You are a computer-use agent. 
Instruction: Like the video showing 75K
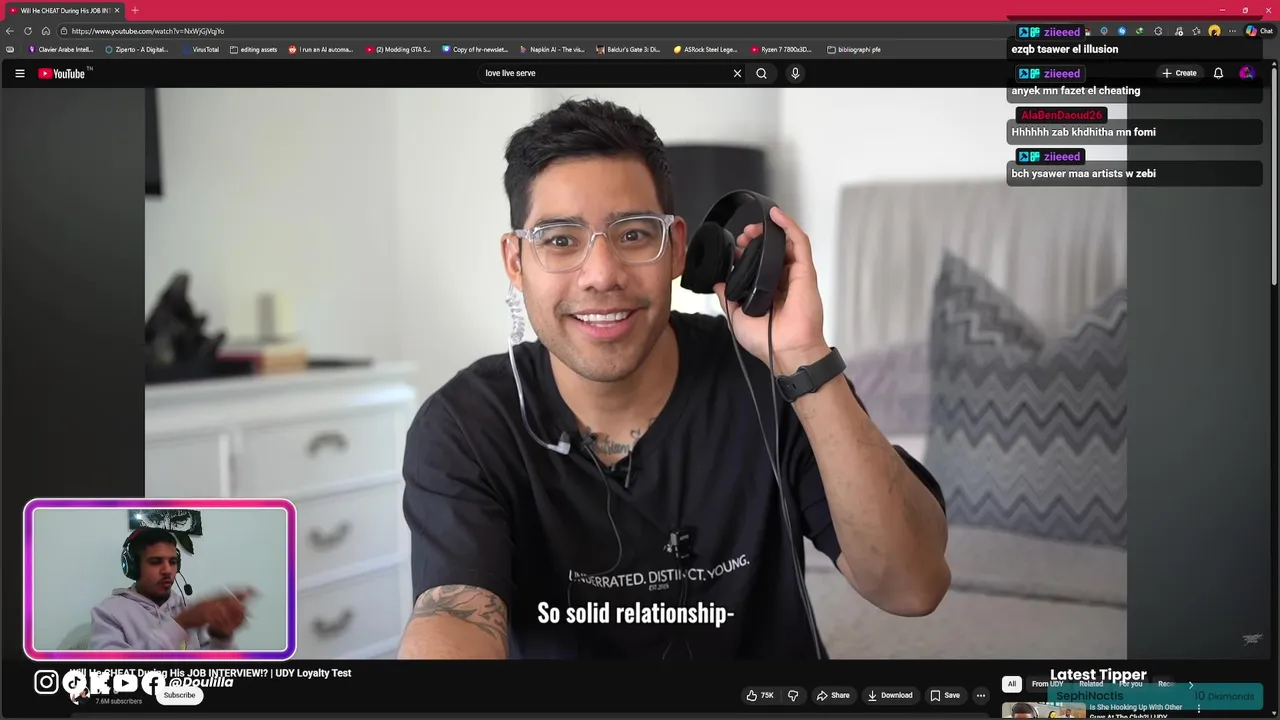760,695
